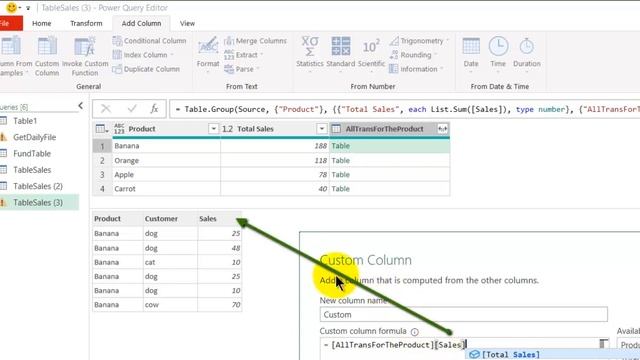Viewport: 640px width, 360px height.
Task: Select the TableSales (3) query
Action: pos(39,202)
